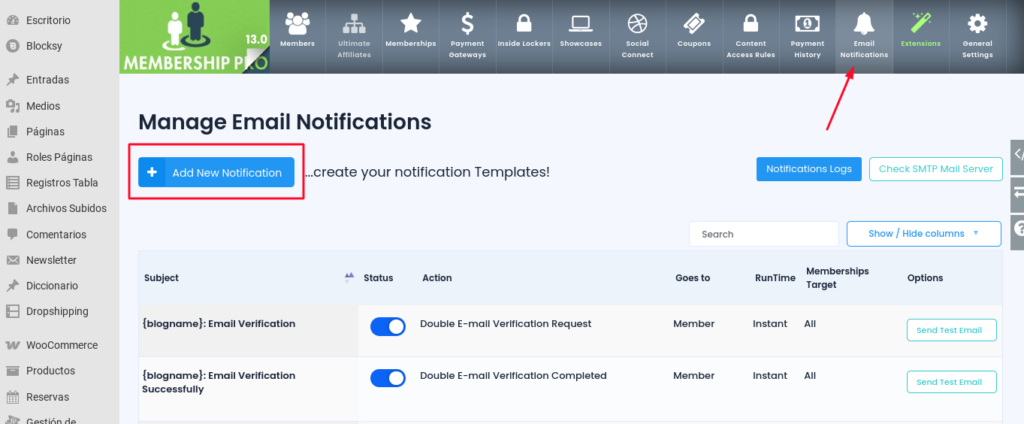The width and height of the screenshot is (1024, 424).
Task: Click the Blocksy sidebar icon
Action: (x=12, y=46)
